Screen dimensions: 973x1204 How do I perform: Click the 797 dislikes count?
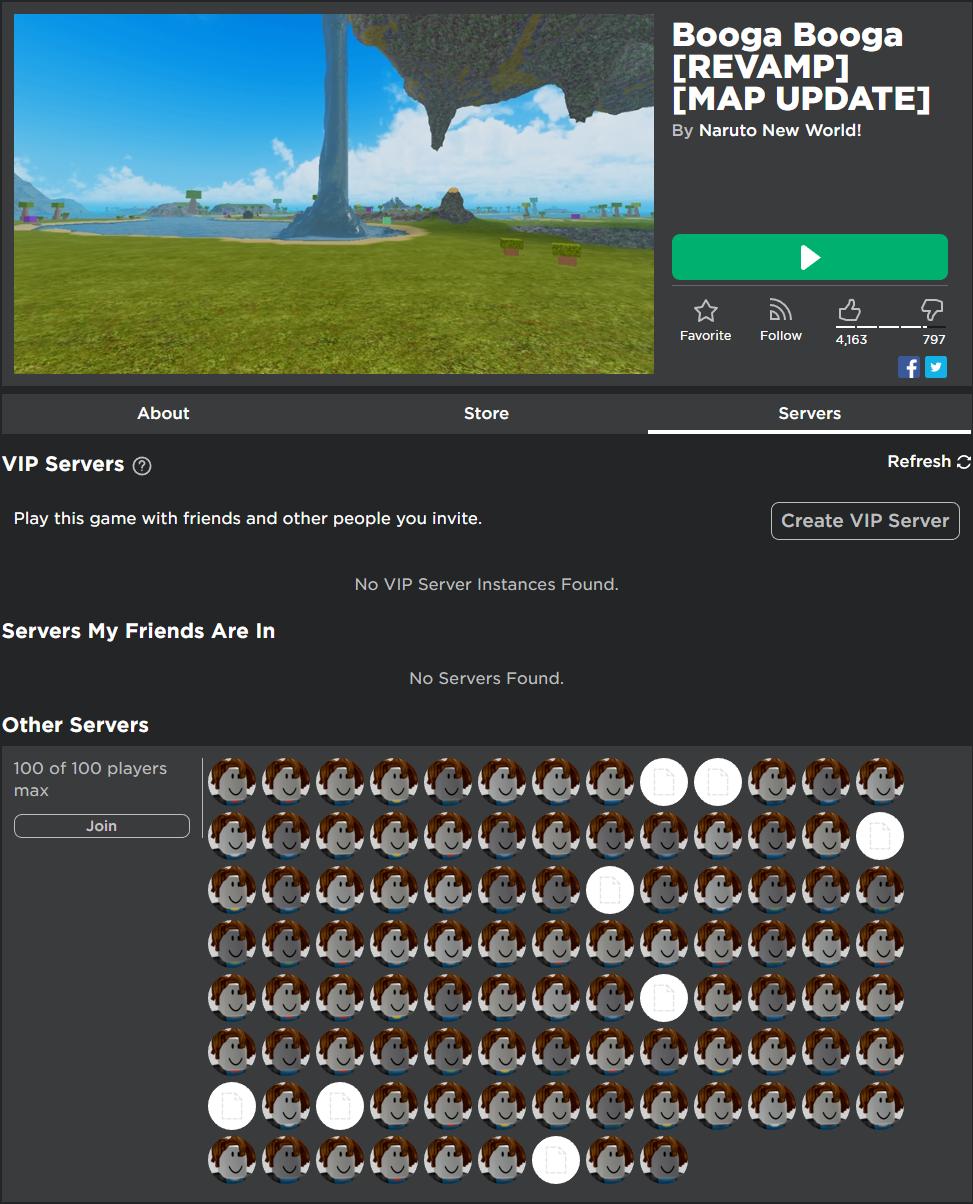[x=934, y=340]
